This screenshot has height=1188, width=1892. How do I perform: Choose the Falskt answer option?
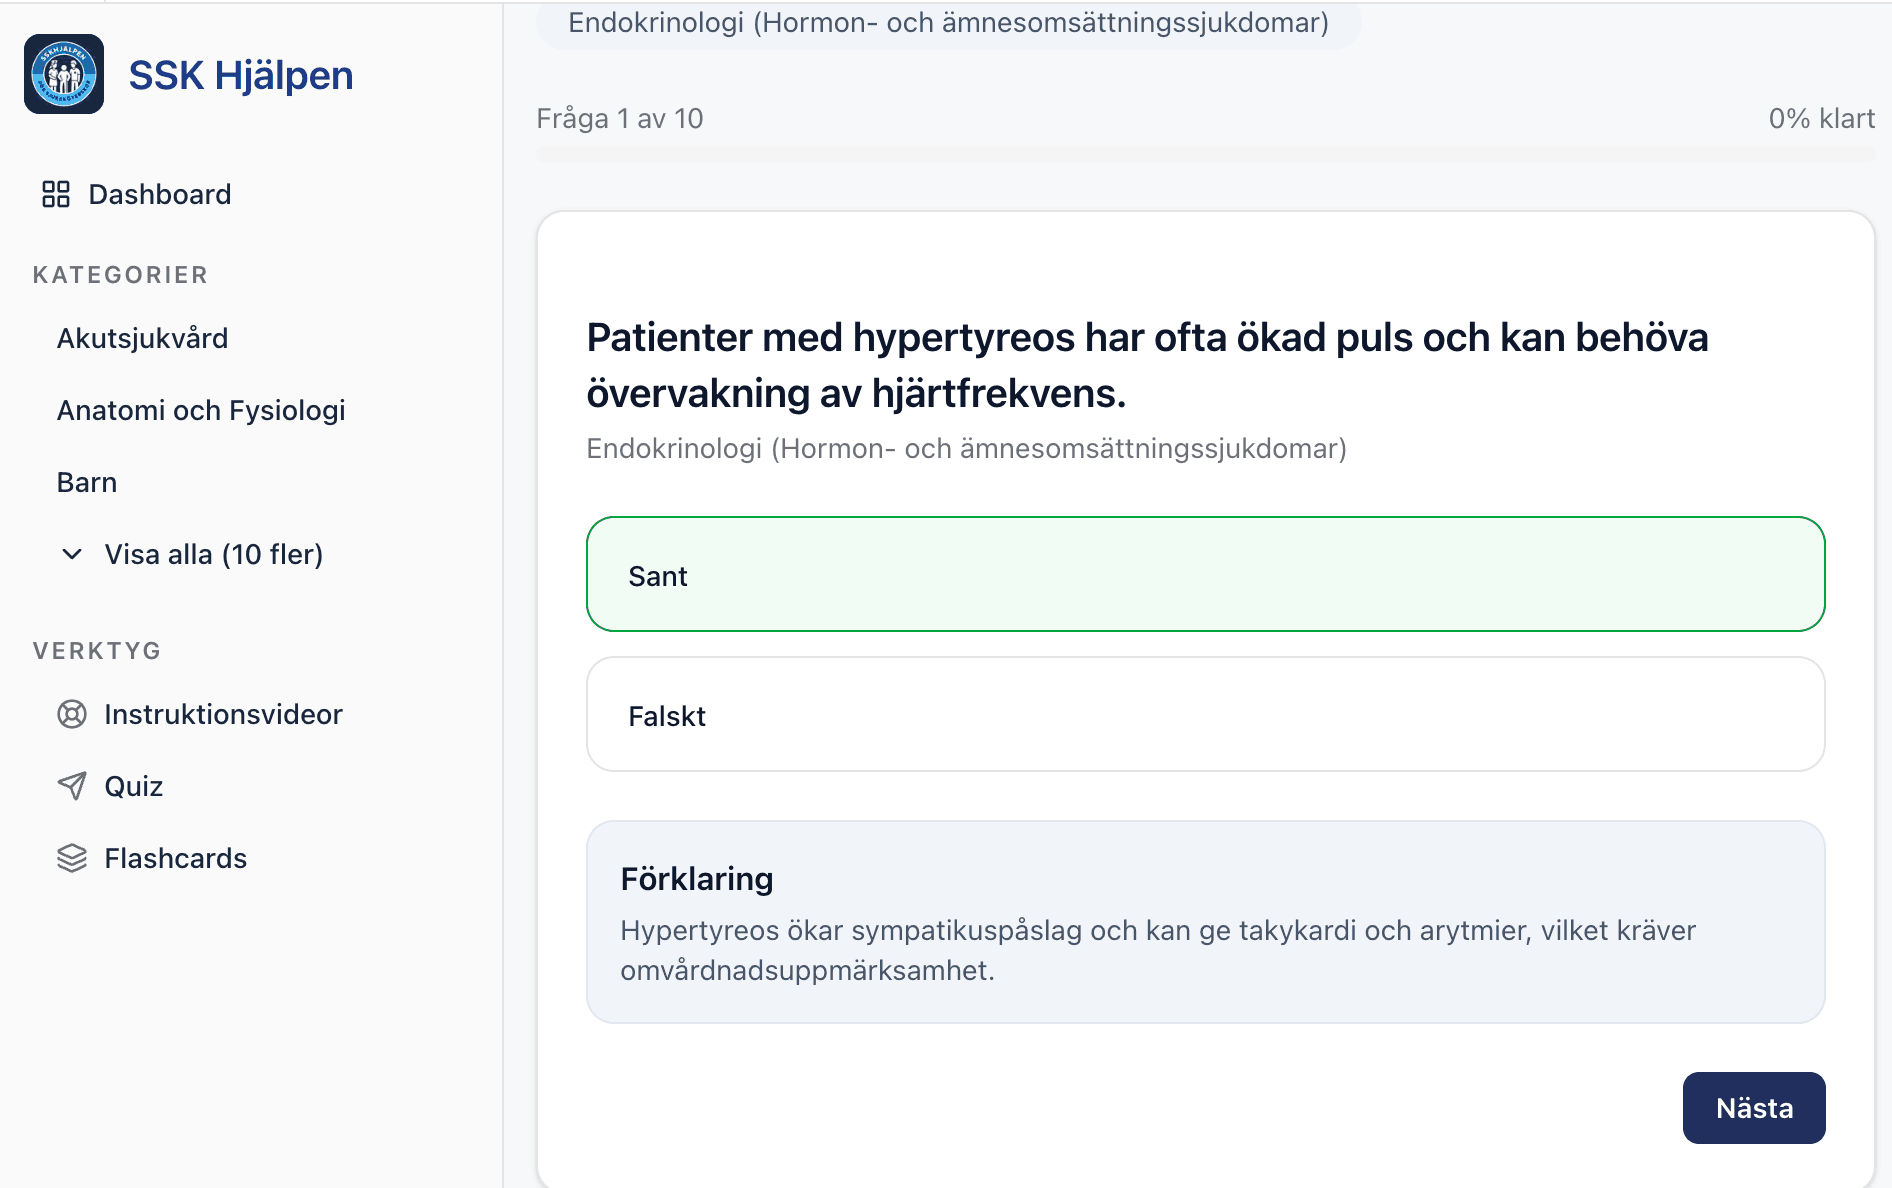point(1205,714)
